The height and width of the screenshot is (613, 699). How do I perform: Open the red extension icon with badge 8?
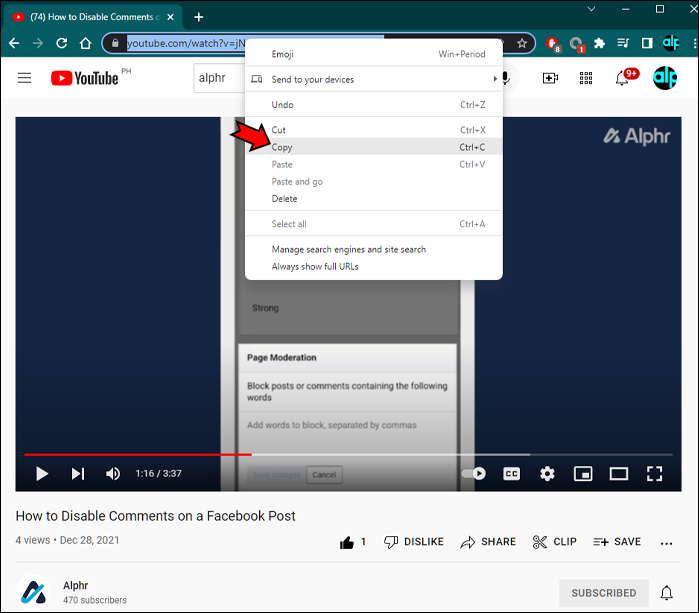click(553, 44)
